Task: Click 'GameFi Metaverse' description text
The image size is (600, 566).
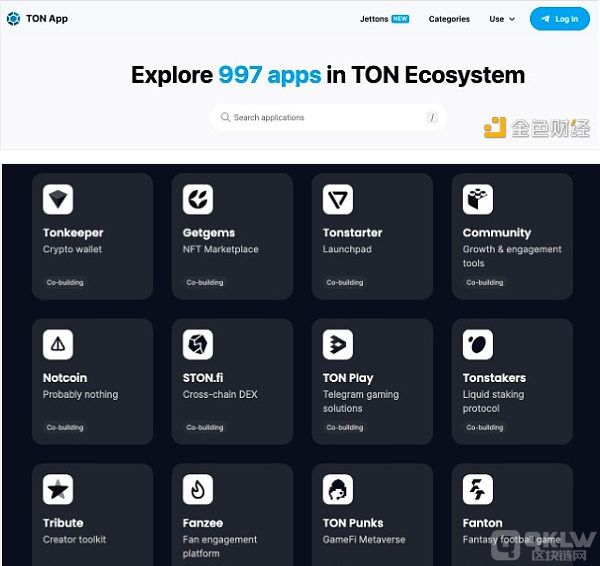Action: 364,539
